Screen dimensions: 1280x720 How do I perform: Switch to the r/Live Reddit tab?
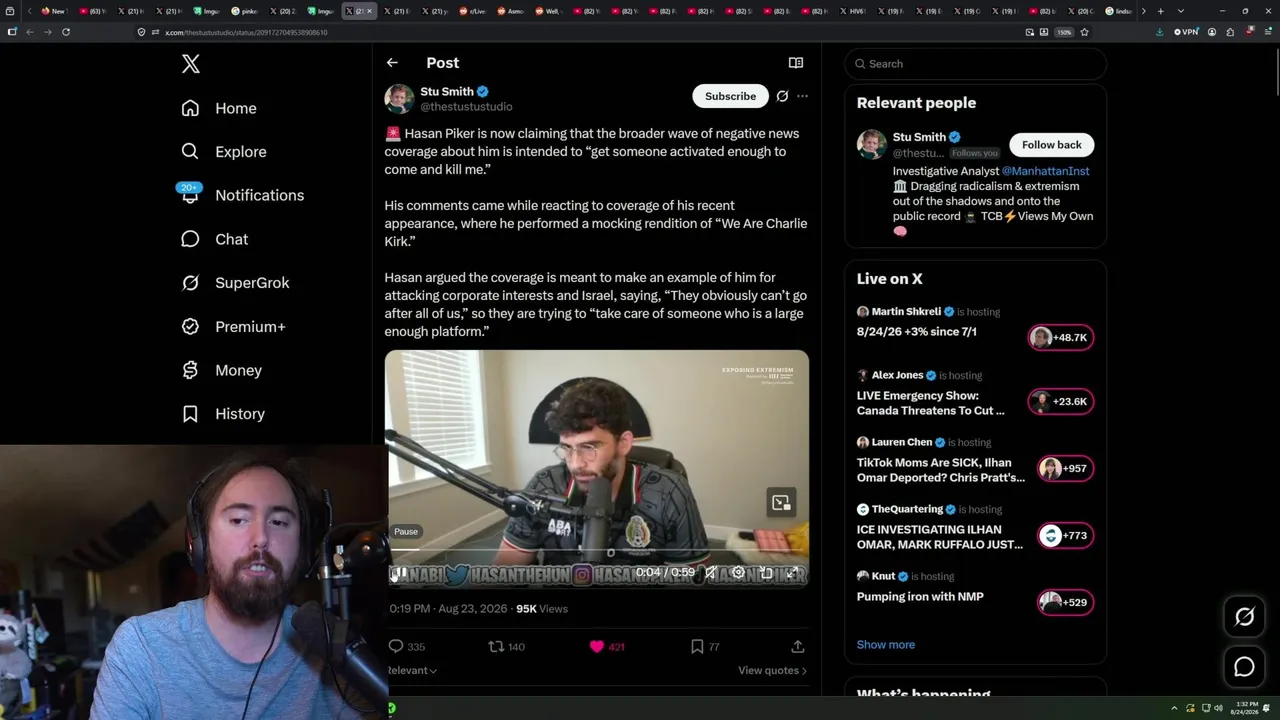[x=473, y=11]
